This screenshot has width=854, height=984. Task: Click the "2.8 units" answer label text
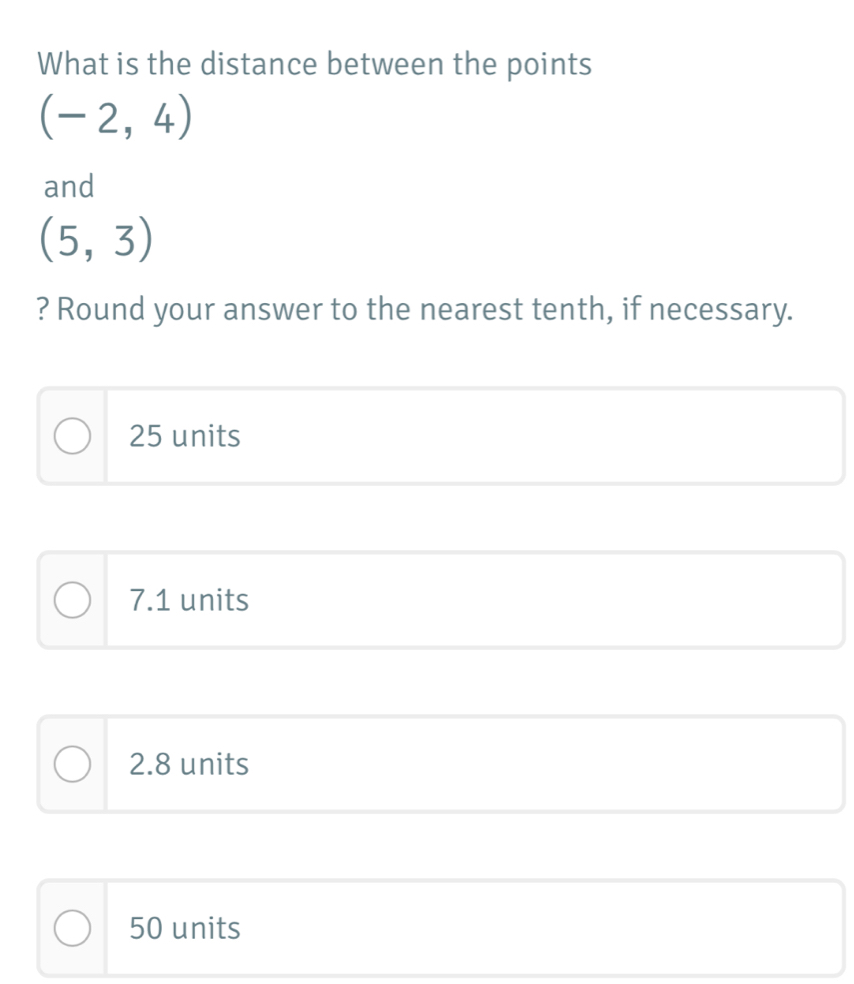point(189,765)
